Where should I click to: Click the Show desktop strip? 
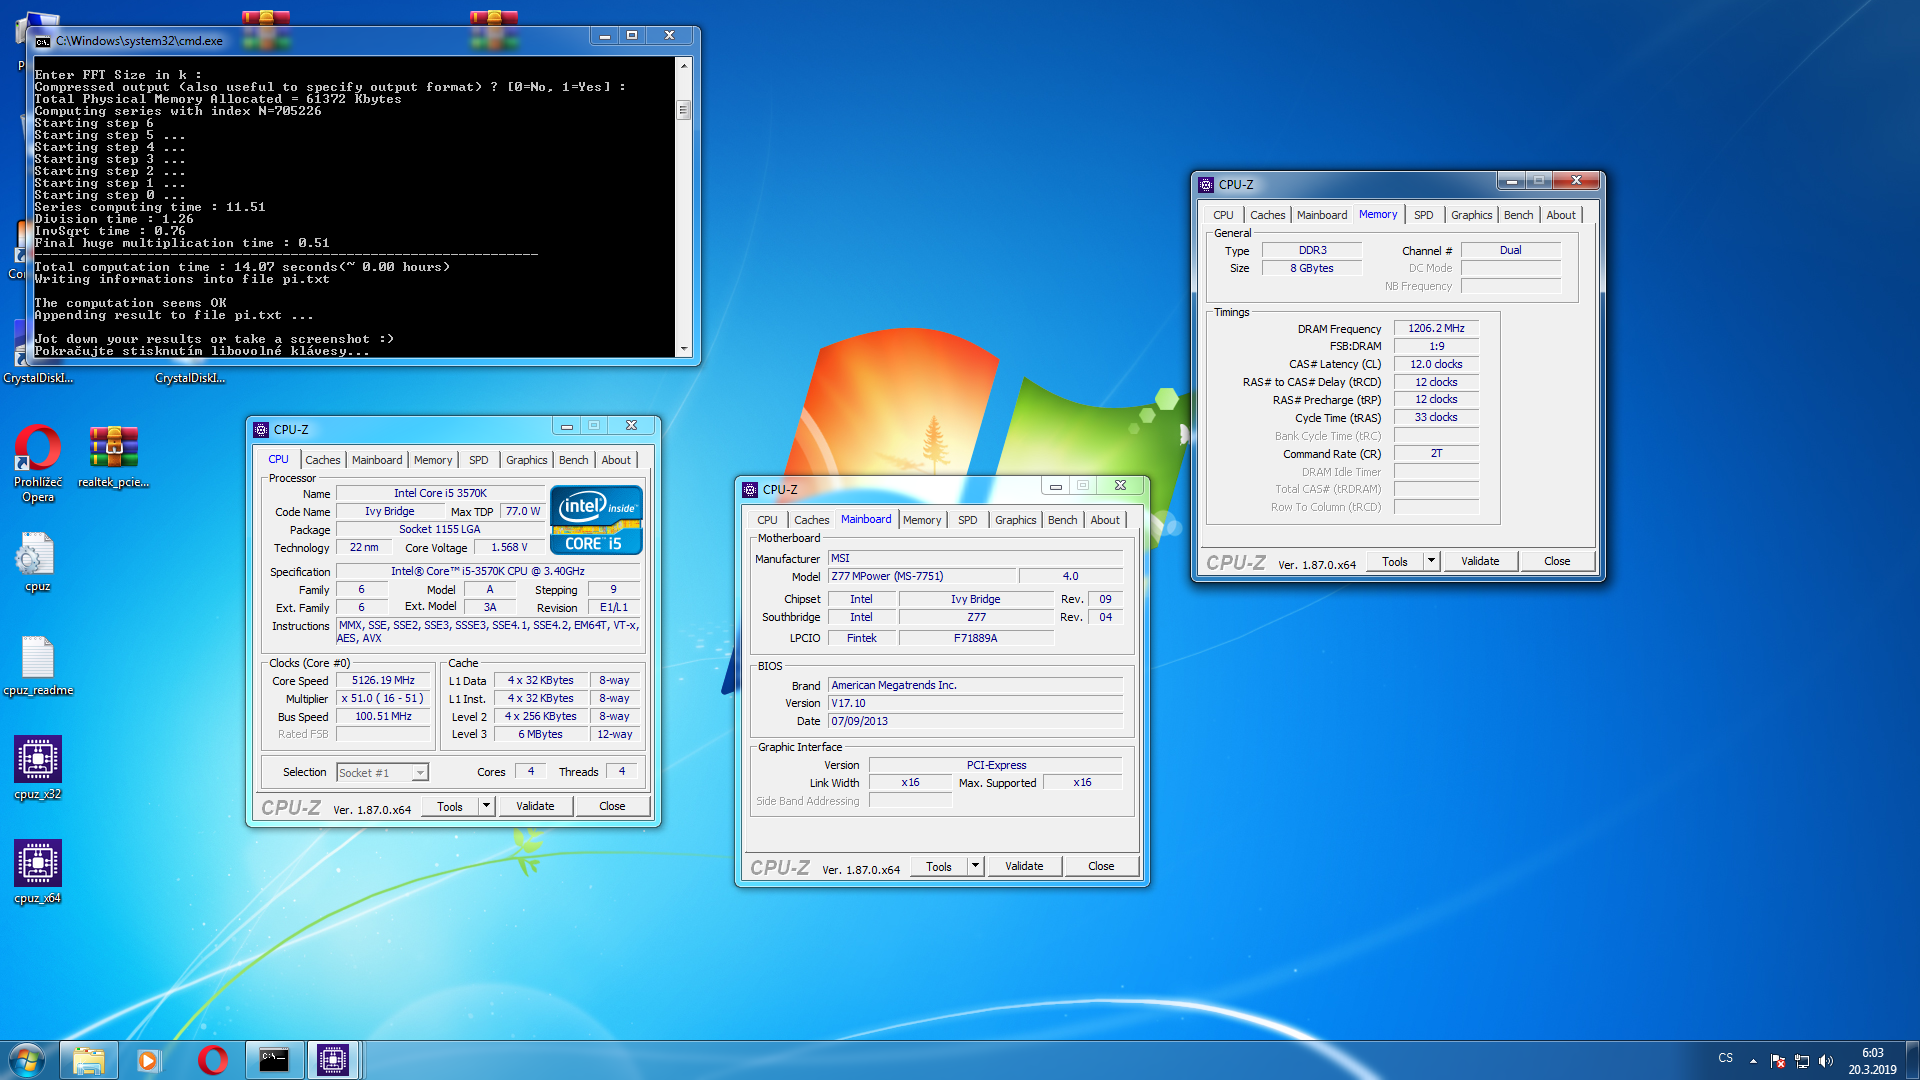pyautogui.click(x=1912, y=1060)
